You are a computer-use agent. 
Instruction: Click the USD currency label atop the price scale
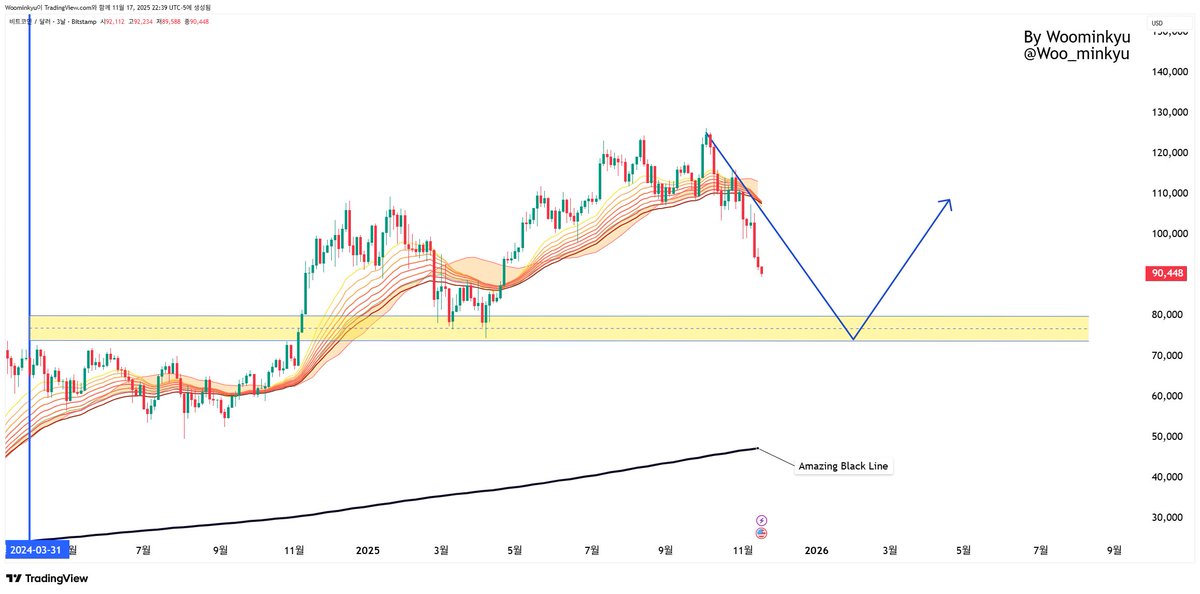(x=1159, y=22)
